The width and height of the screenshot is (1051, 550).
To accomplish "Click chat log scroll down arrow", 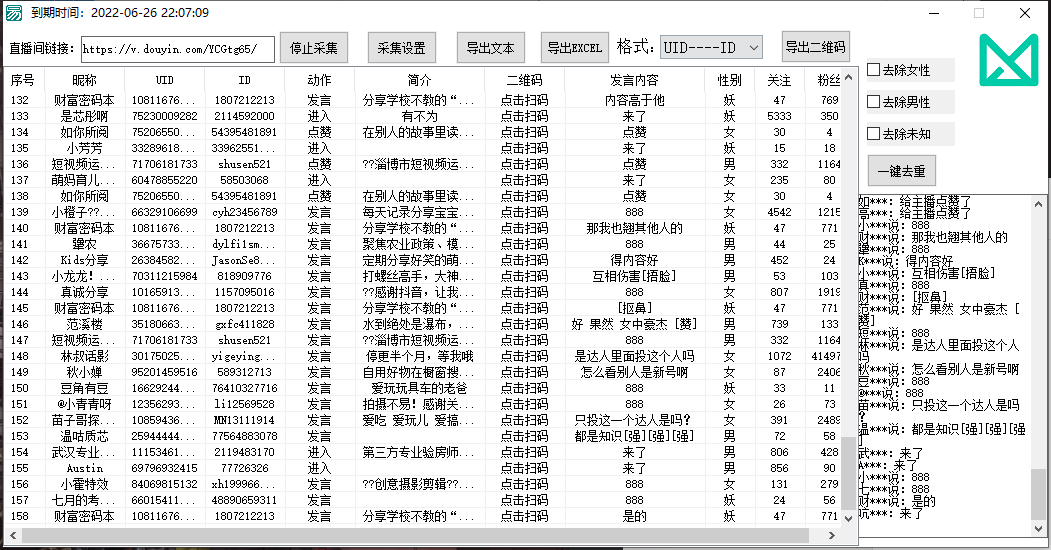I will pos(1038,528).
